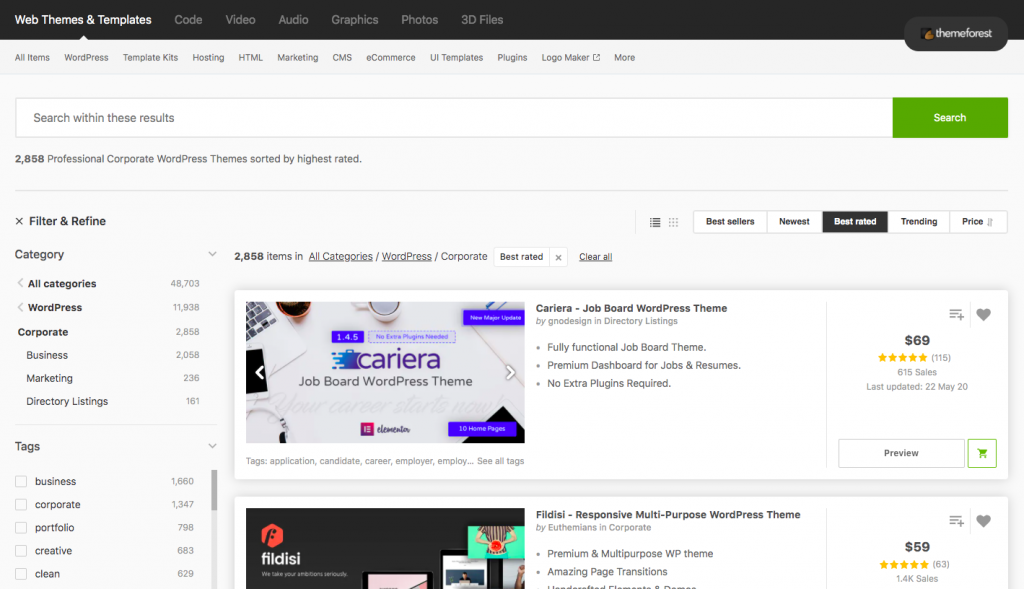Open the Fildisi theme thumbnail

pos(385,549)
